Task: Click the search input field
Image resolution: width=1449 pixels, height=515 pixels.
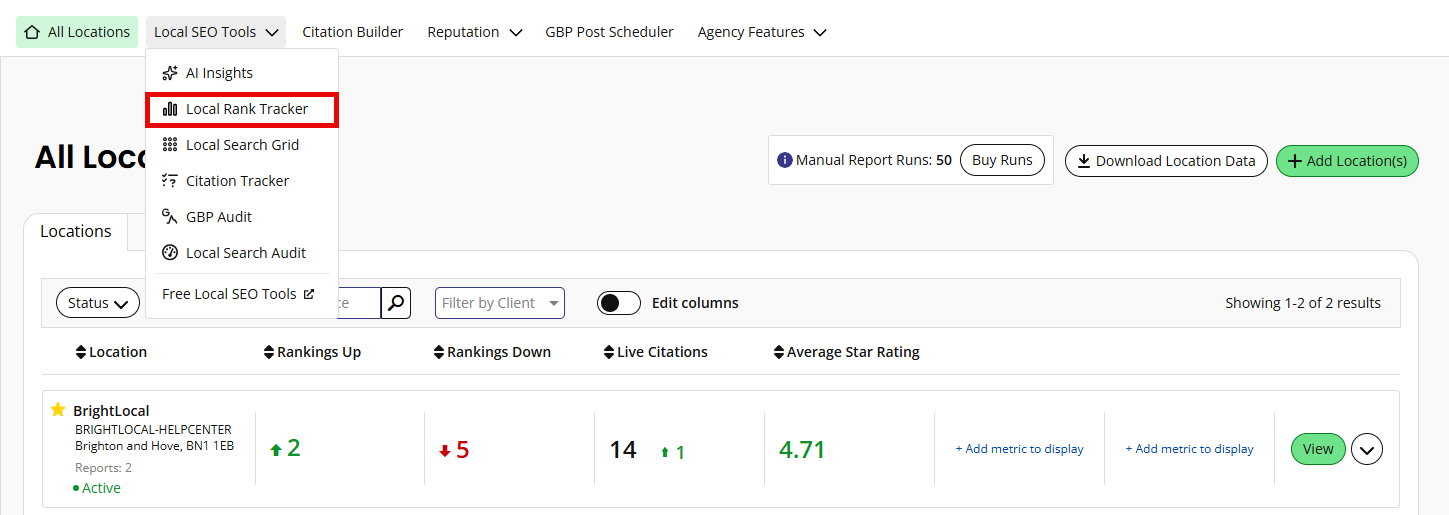Action: point(360,303)
